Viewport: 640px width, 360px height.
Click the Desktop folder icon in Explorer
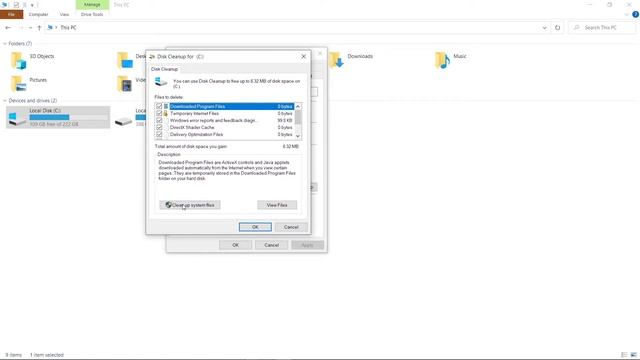125,60
